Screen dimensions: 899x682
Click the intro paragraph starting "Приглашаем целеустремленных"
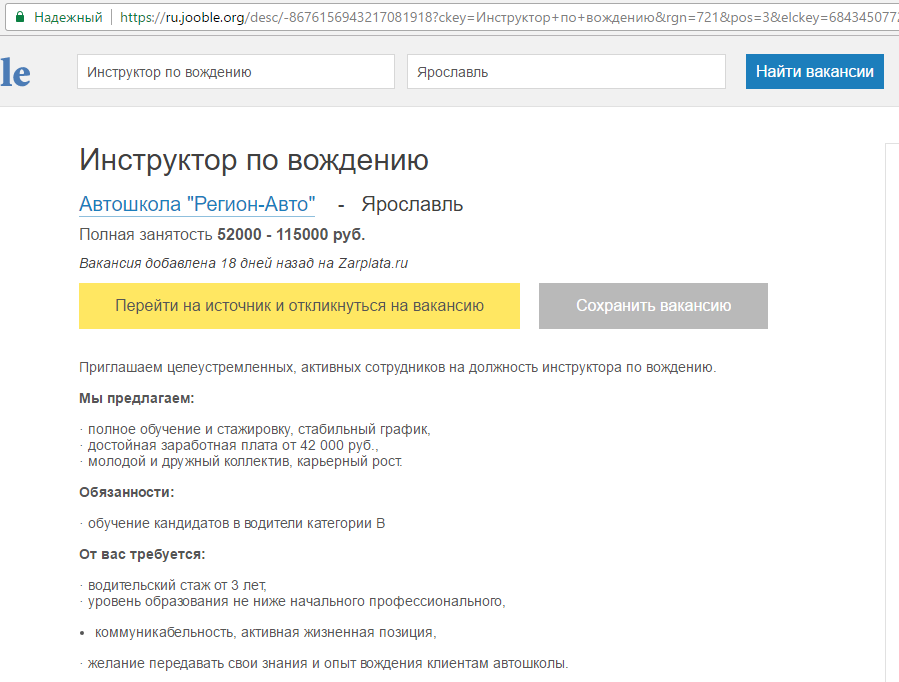tap(397, 367)
